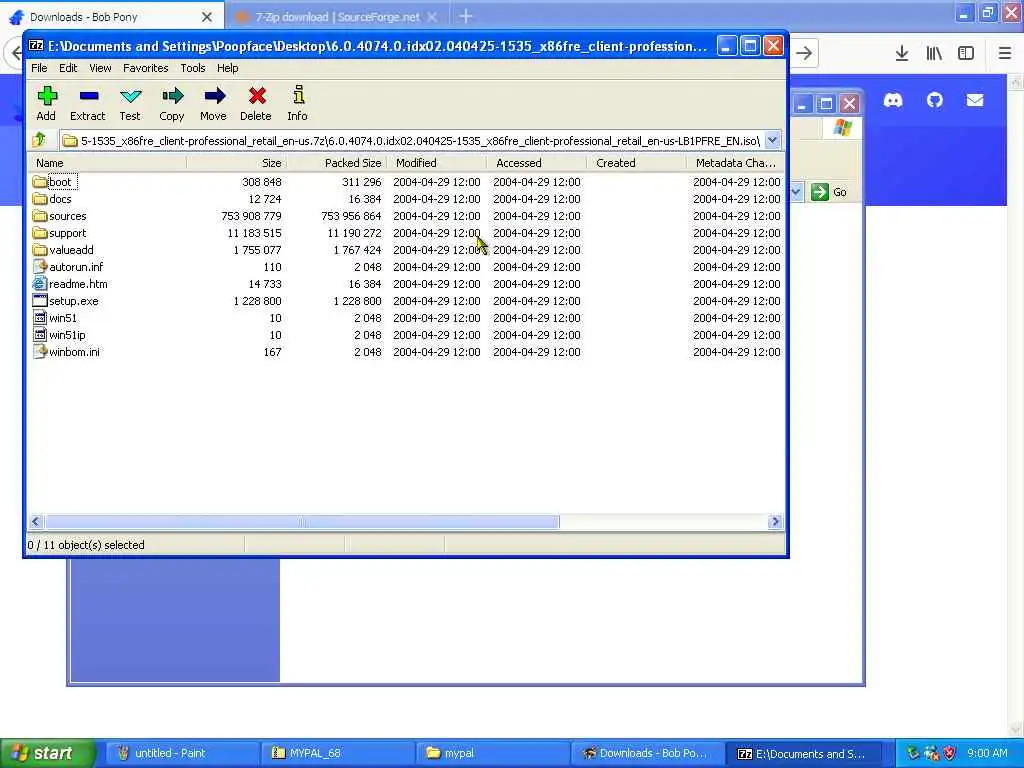This screenshot has width=1024, height=768.
Task: Sort by Name column header
Action: [x=108, y=163]
